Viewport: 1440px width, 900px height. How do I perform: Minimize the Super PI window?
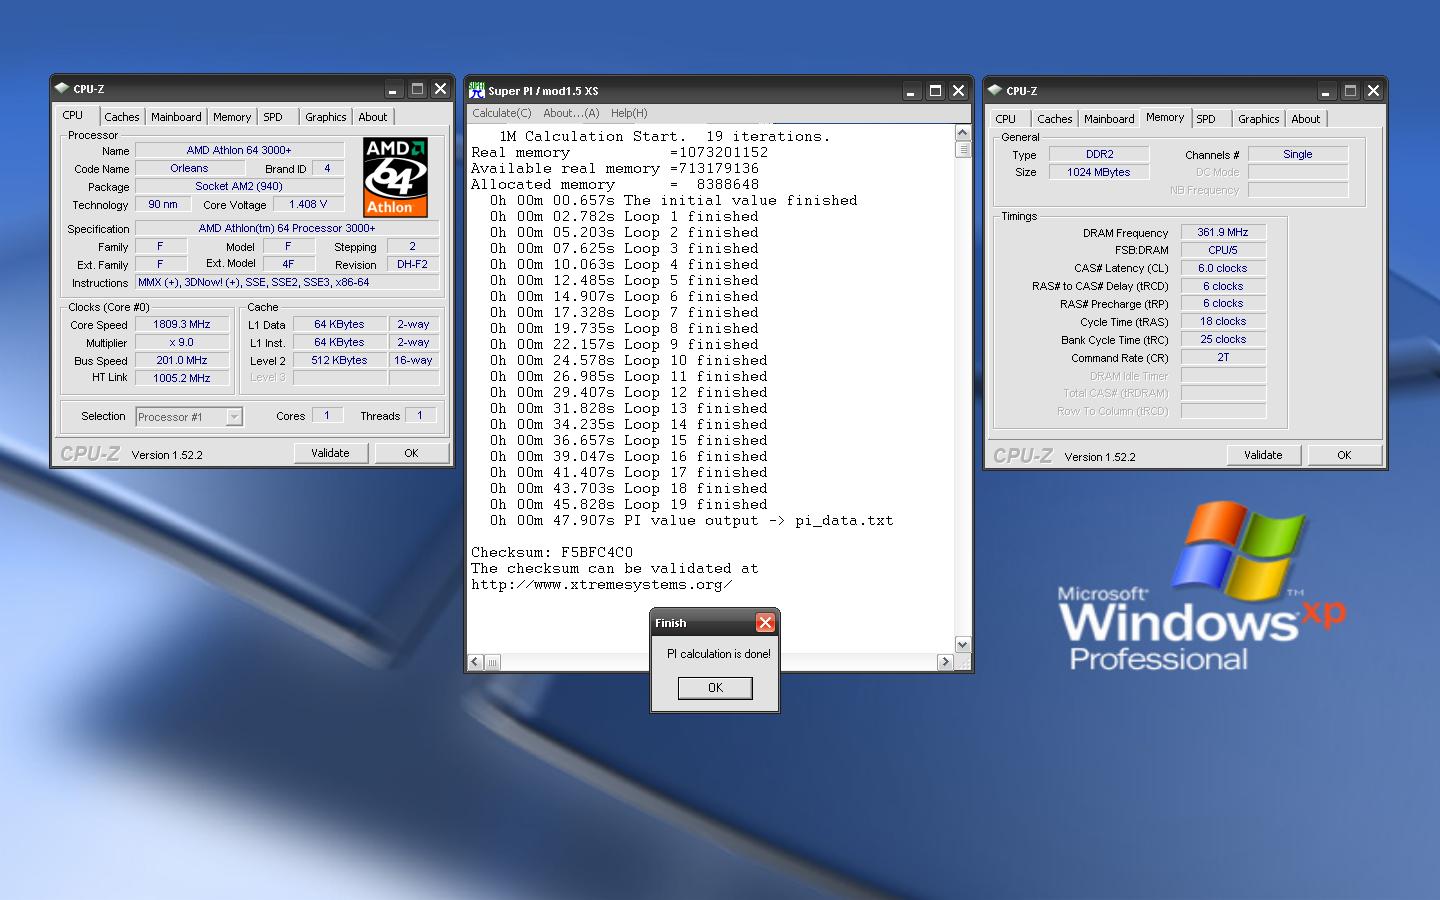[x=911, y=91]
